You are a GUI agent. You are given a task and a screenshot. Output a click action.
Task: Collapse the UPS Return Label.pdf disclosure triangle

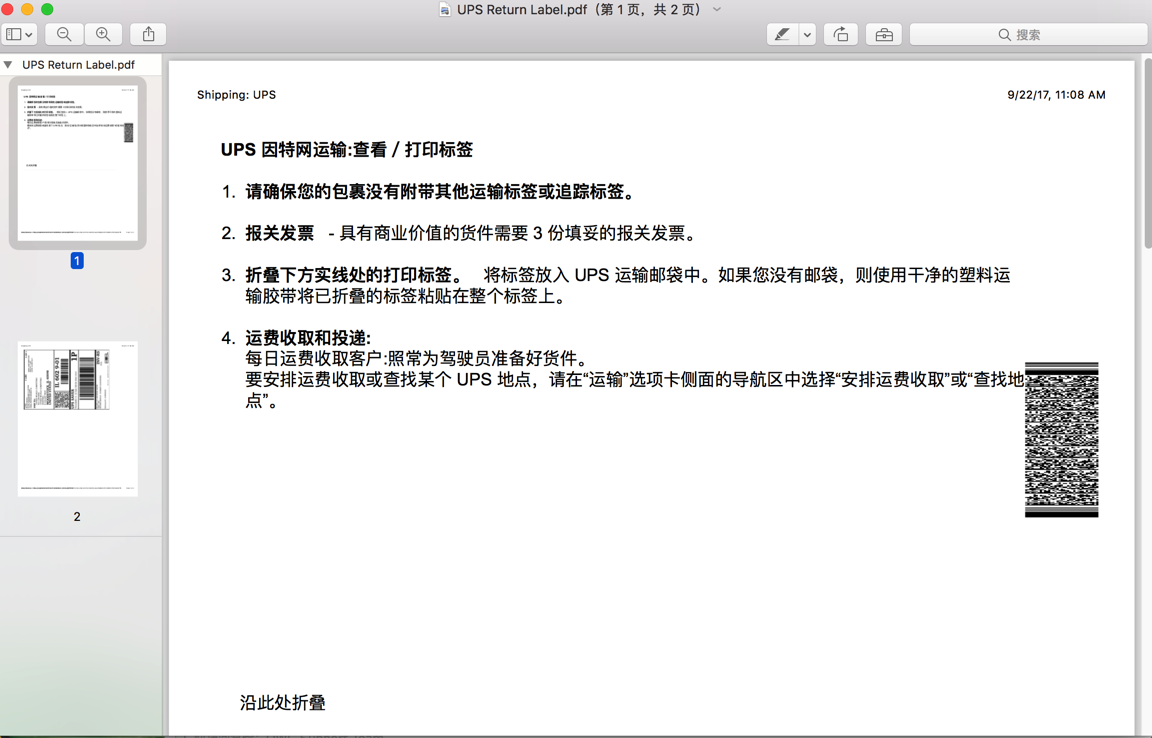click(8, 65)
